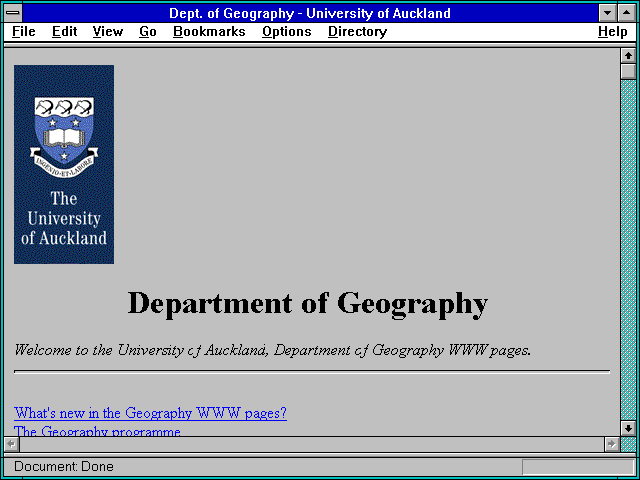The width and height of the screenshot is (640, 480).
Task: Open the Bookmarks menu
Action: point(209,31)
